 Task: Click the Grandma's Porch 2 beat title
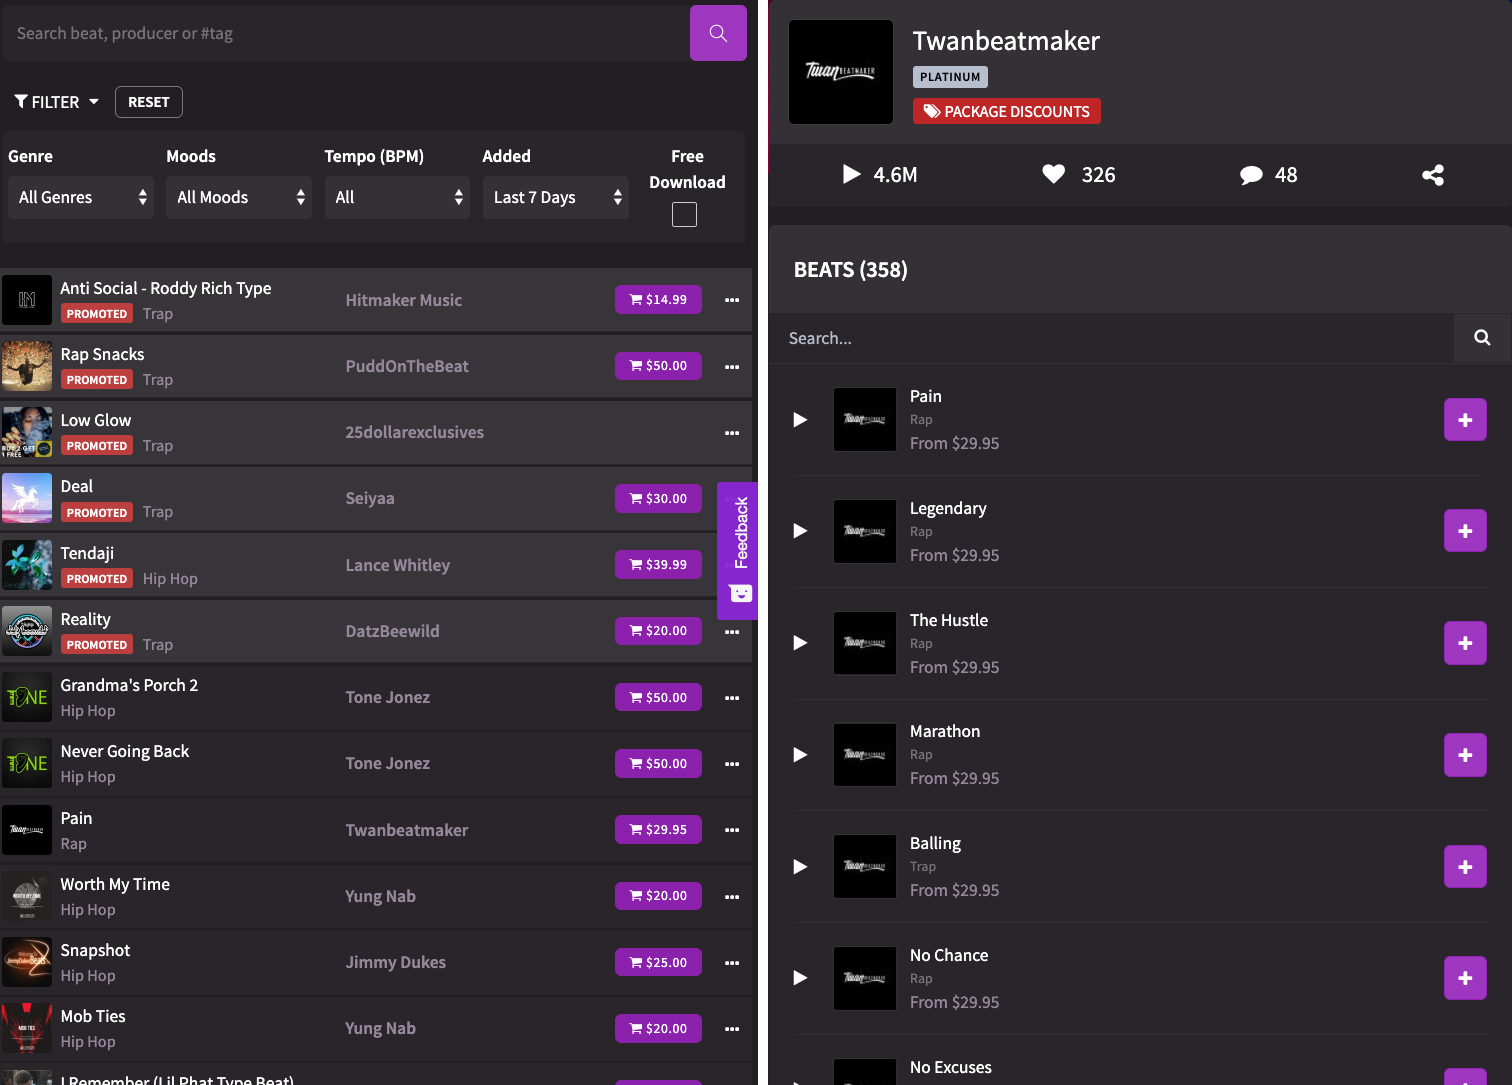129,685
